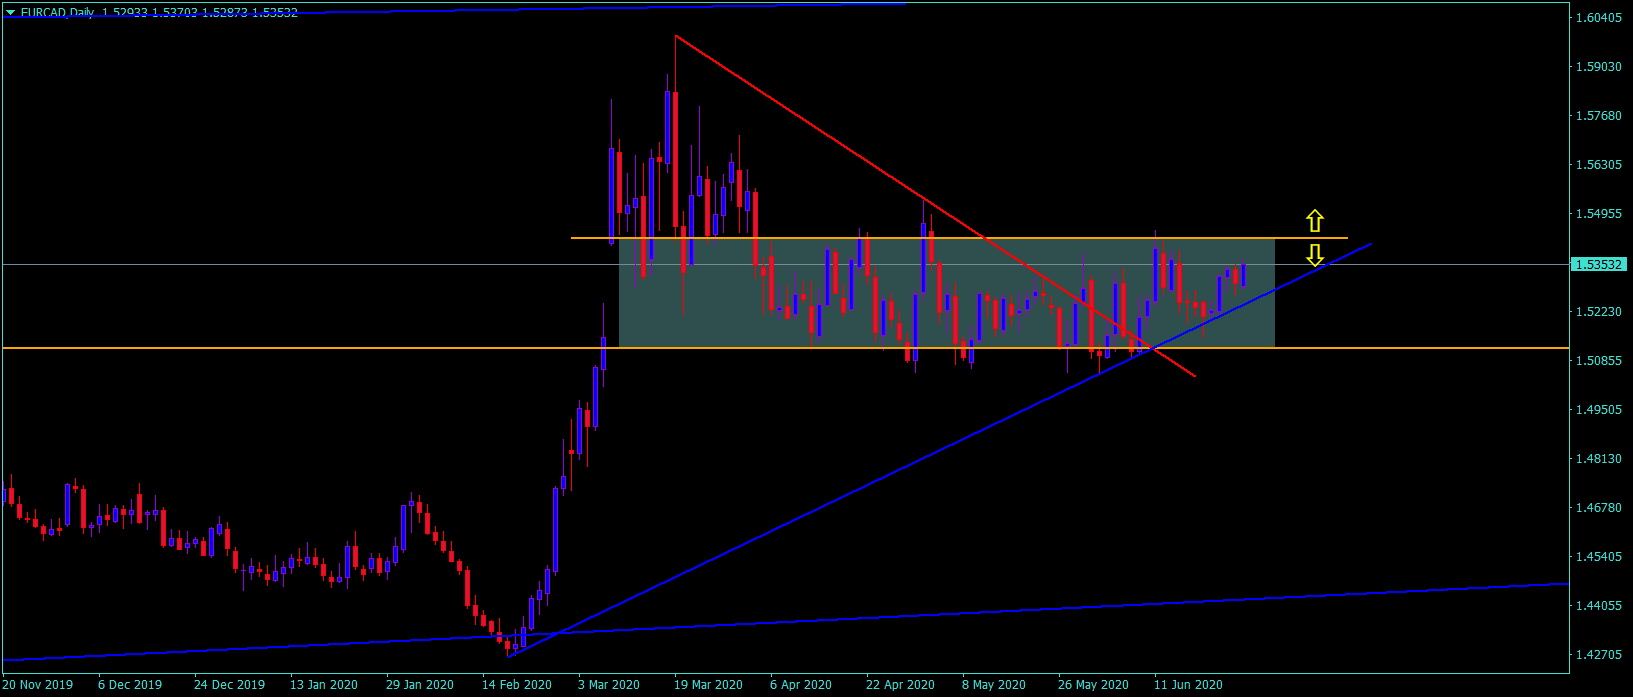Click the 1.59030 price axis label

pyautogui.click(x=1597, y=67)
